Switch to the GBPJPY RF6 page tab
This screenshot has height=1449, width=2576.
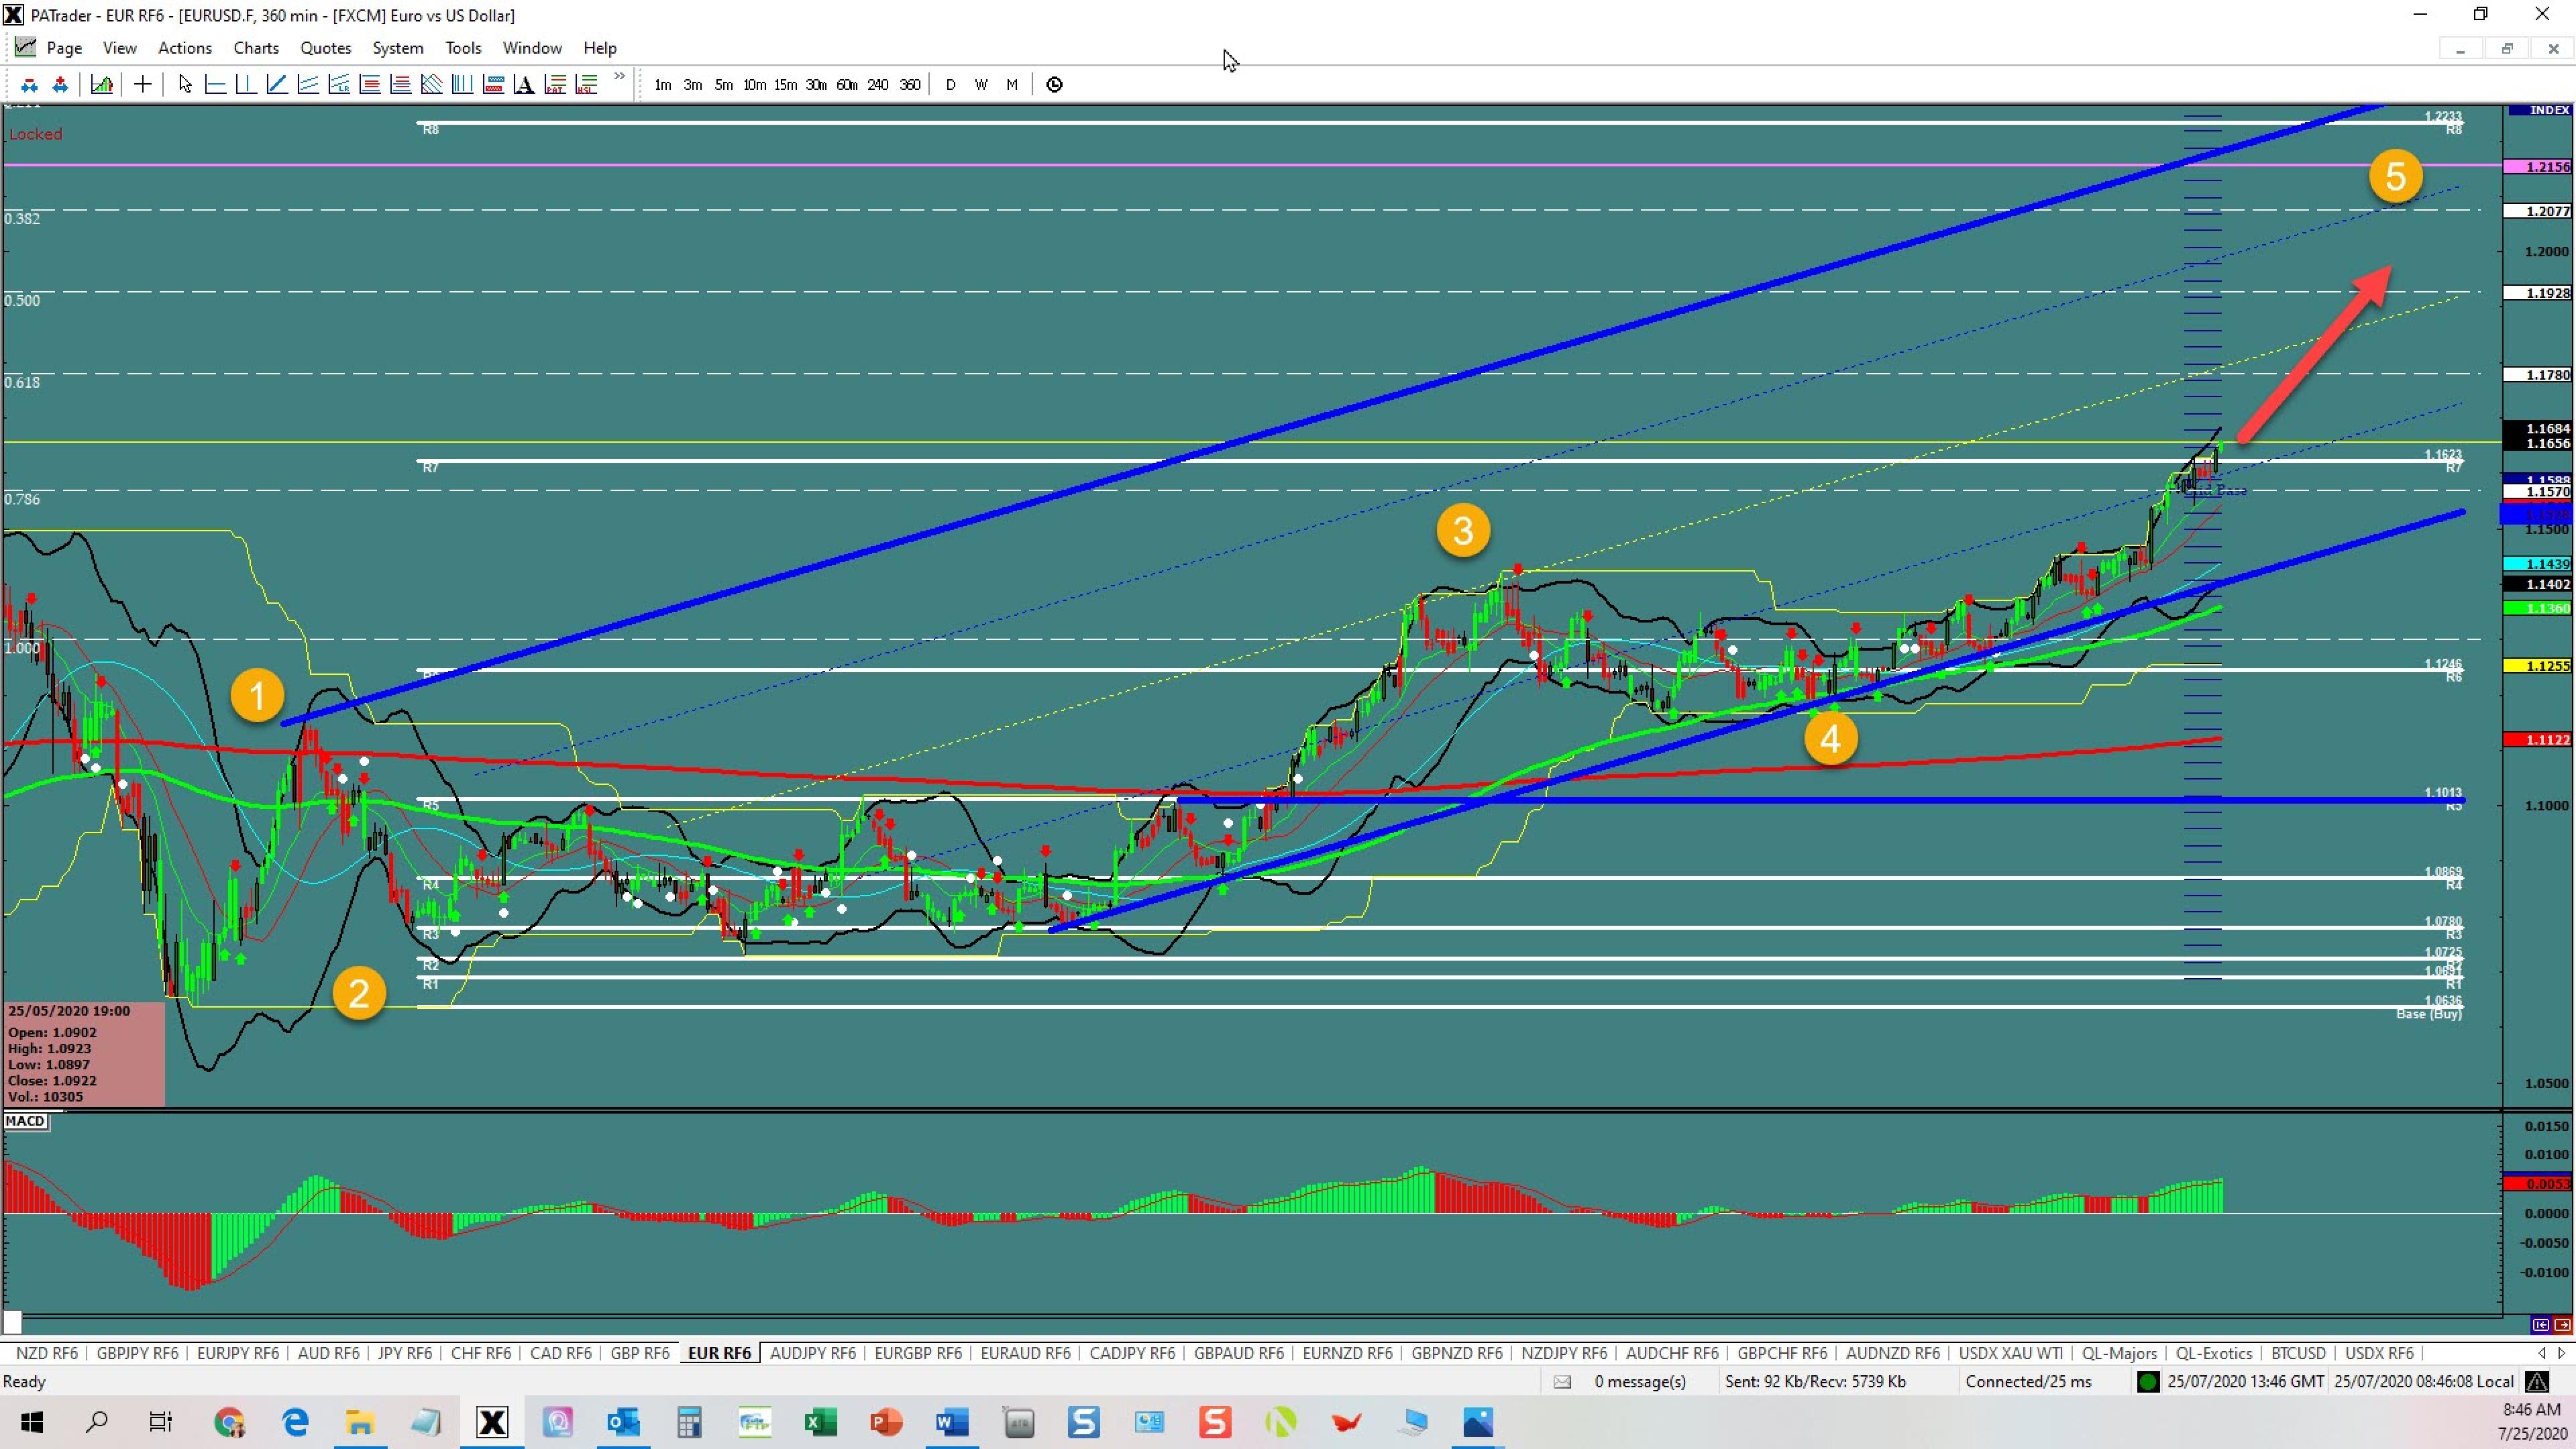pos(137,1353)
